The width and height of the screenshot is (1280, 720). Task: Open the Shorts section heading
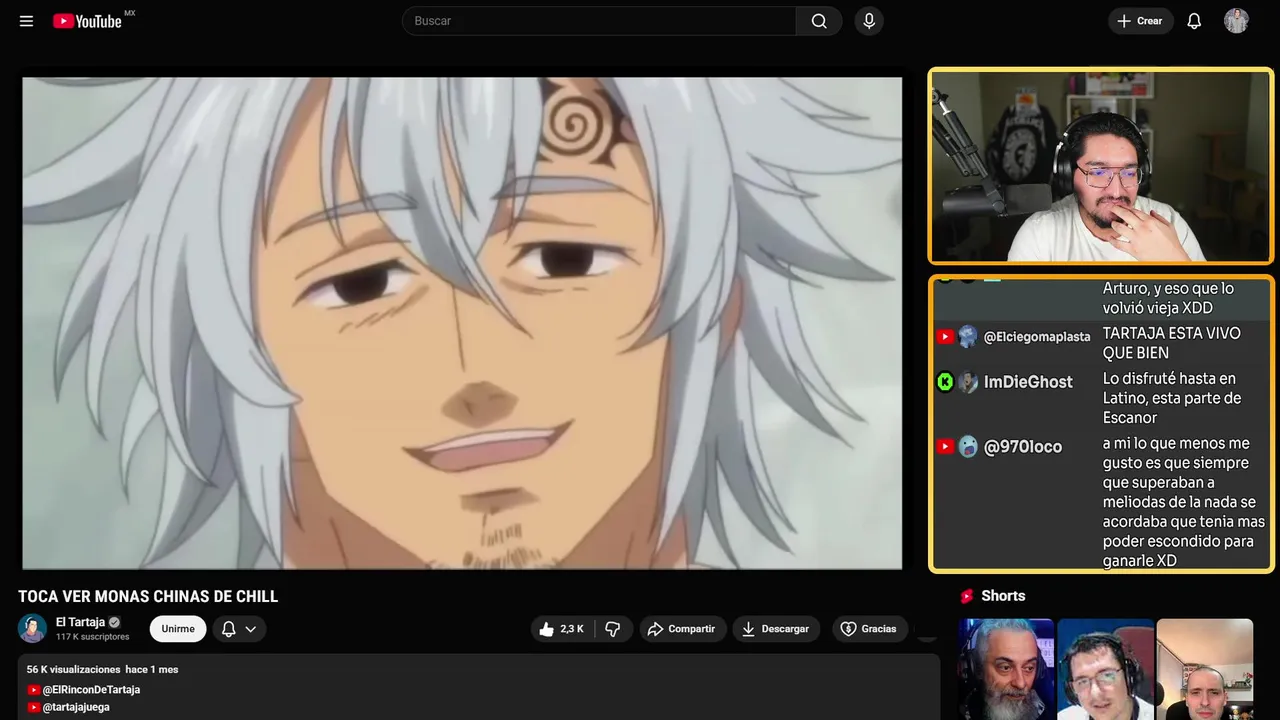coord(1003,596)
